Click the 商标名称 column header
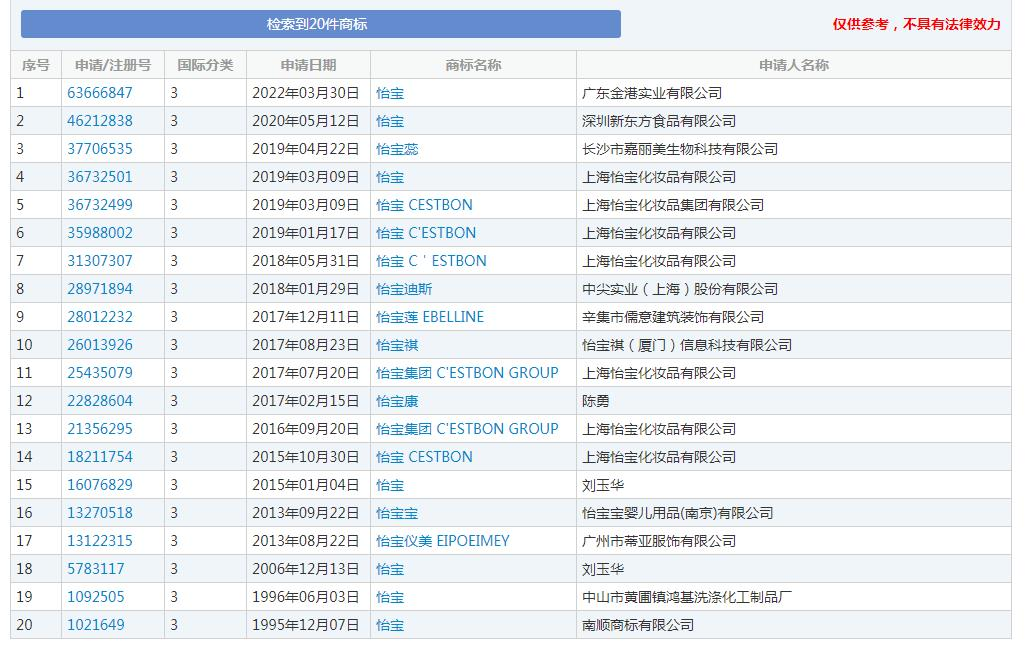The image size is (1029, 653). (x=473, y=65)
